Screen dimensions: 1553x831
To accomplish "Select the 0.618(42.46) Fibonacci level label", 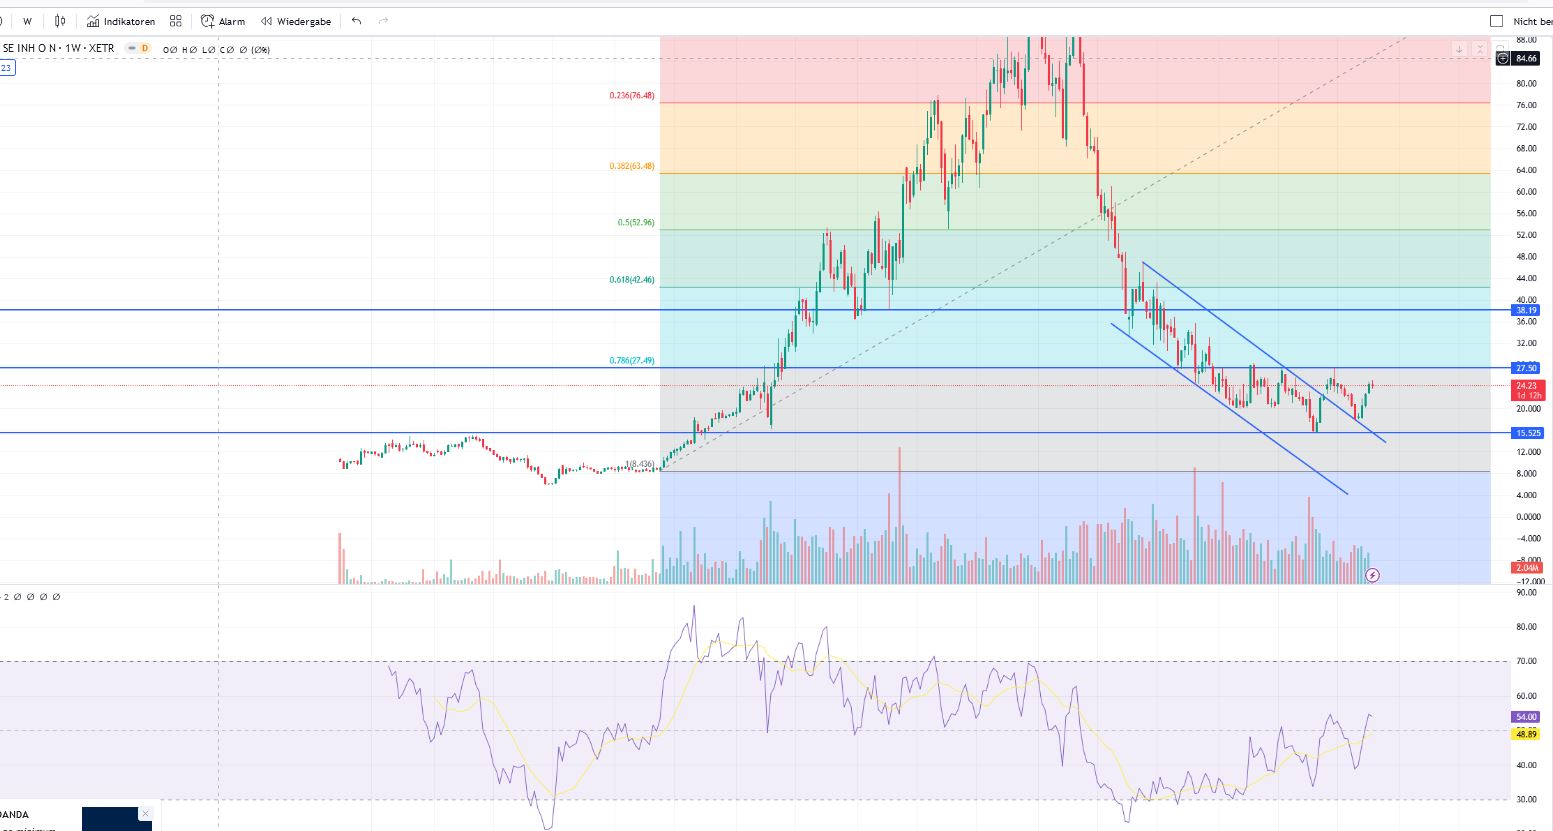I will (x=632, y=280).
